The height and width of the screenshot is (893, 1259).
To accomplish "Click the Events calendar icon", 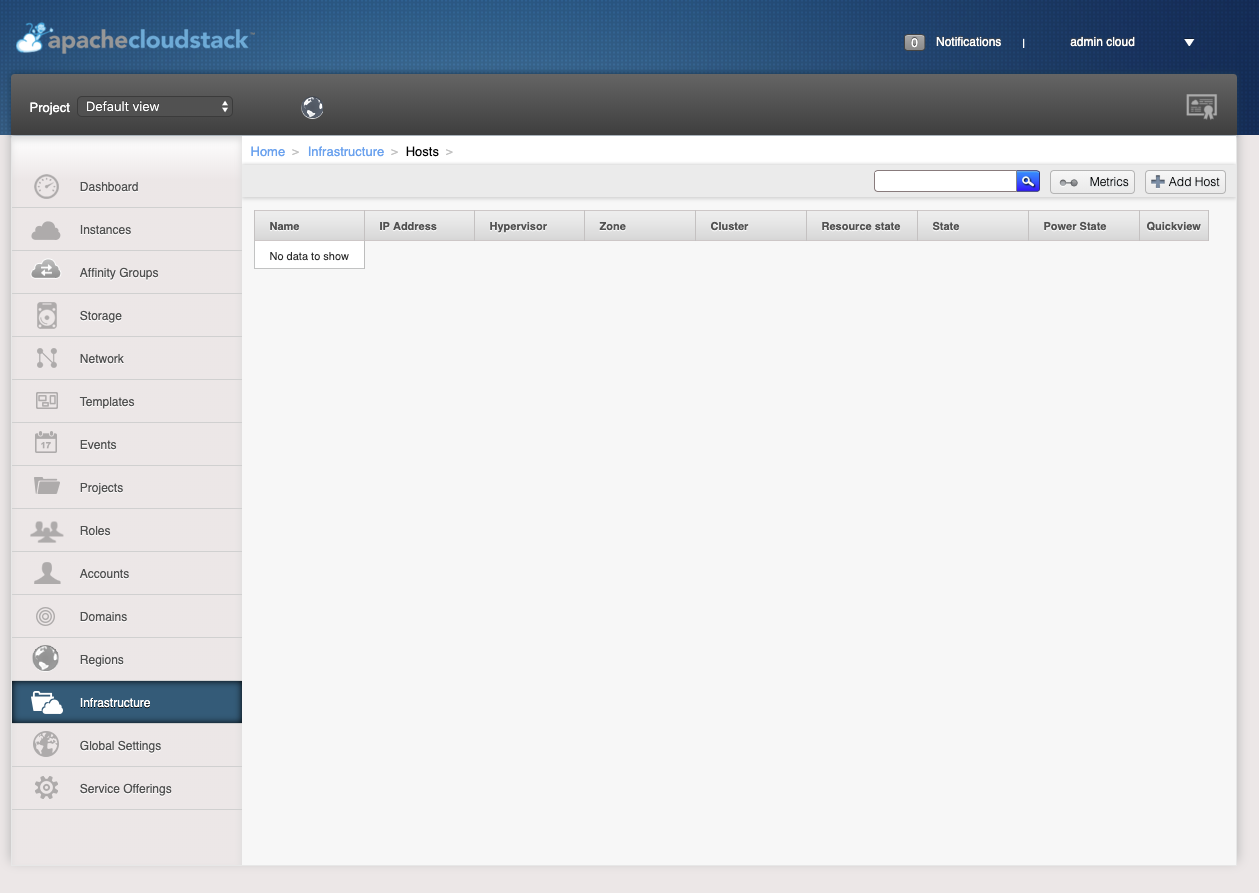I will click(x=46, y=444).
